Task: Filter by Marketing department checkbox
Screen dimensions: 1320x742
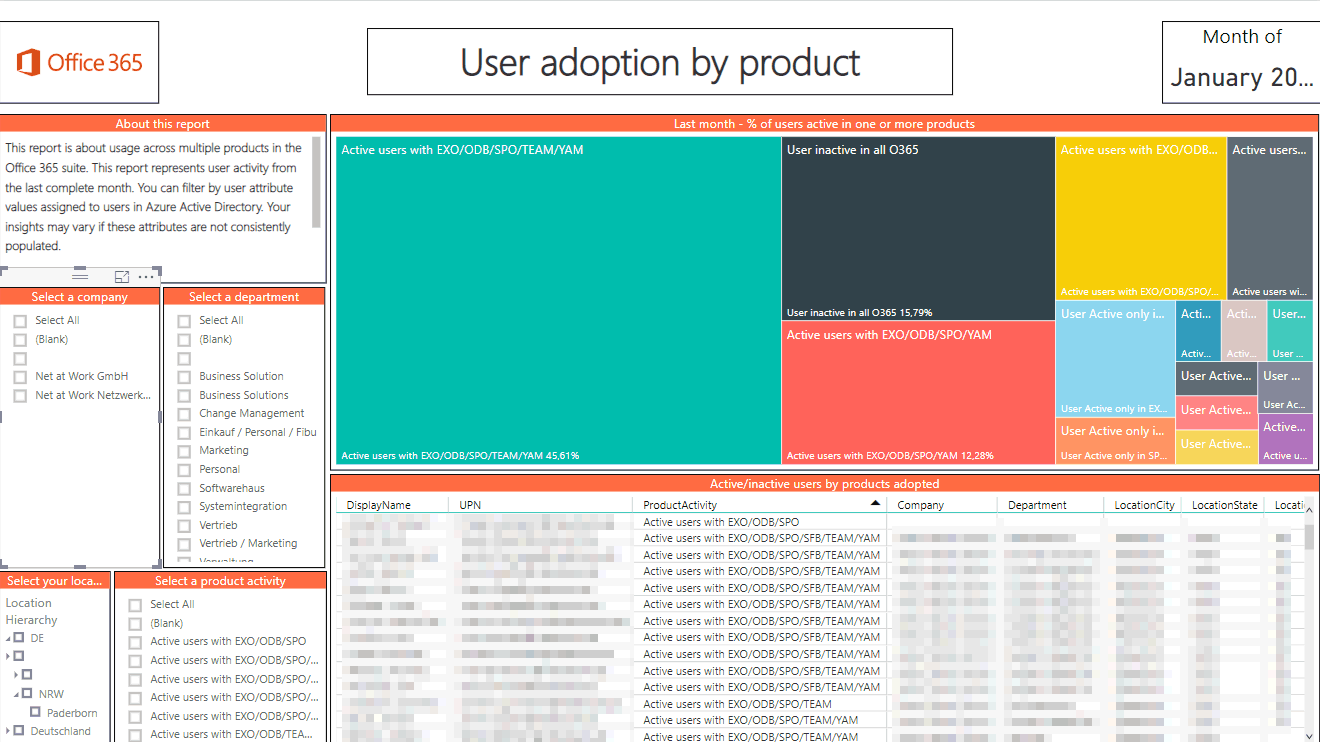Action: [184, 451]
